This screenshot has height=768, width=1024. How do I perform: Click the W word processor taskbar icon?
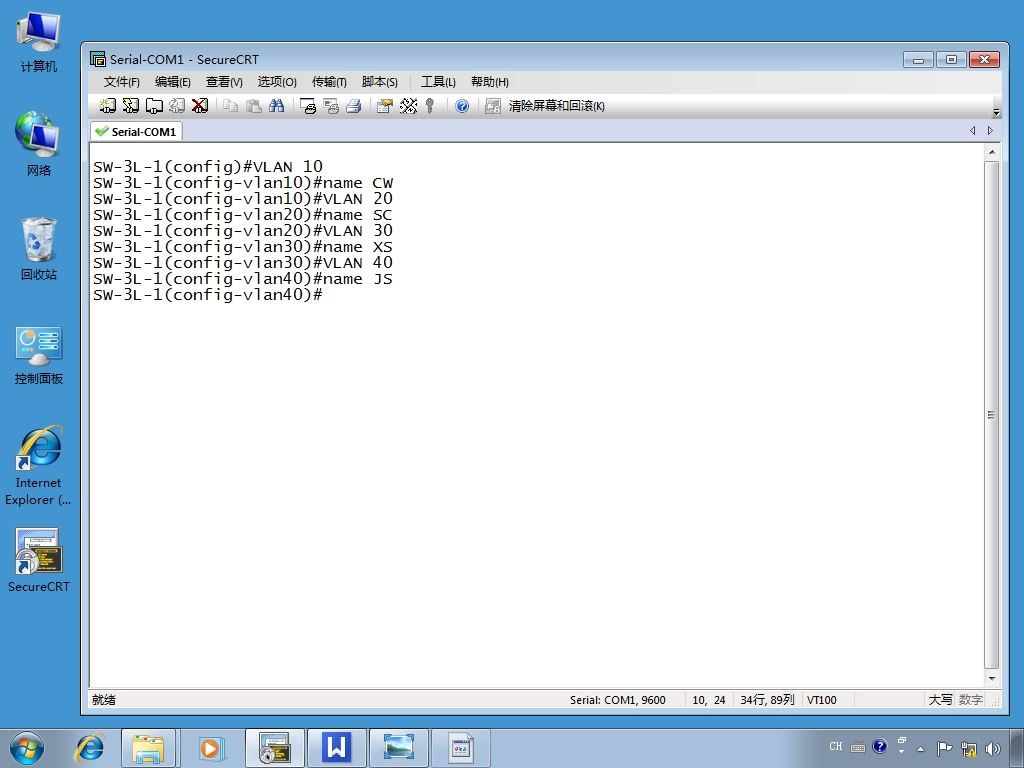[x=336, y=748]
